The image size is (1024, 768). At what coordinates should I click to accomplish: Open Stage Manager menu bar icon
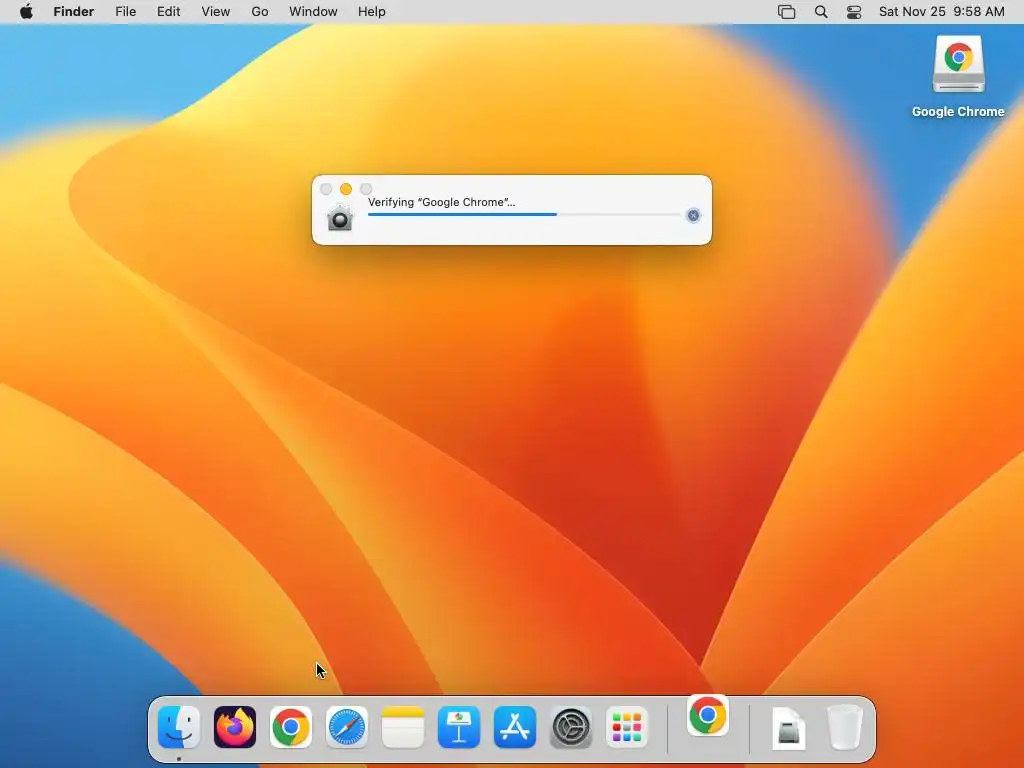786,12
